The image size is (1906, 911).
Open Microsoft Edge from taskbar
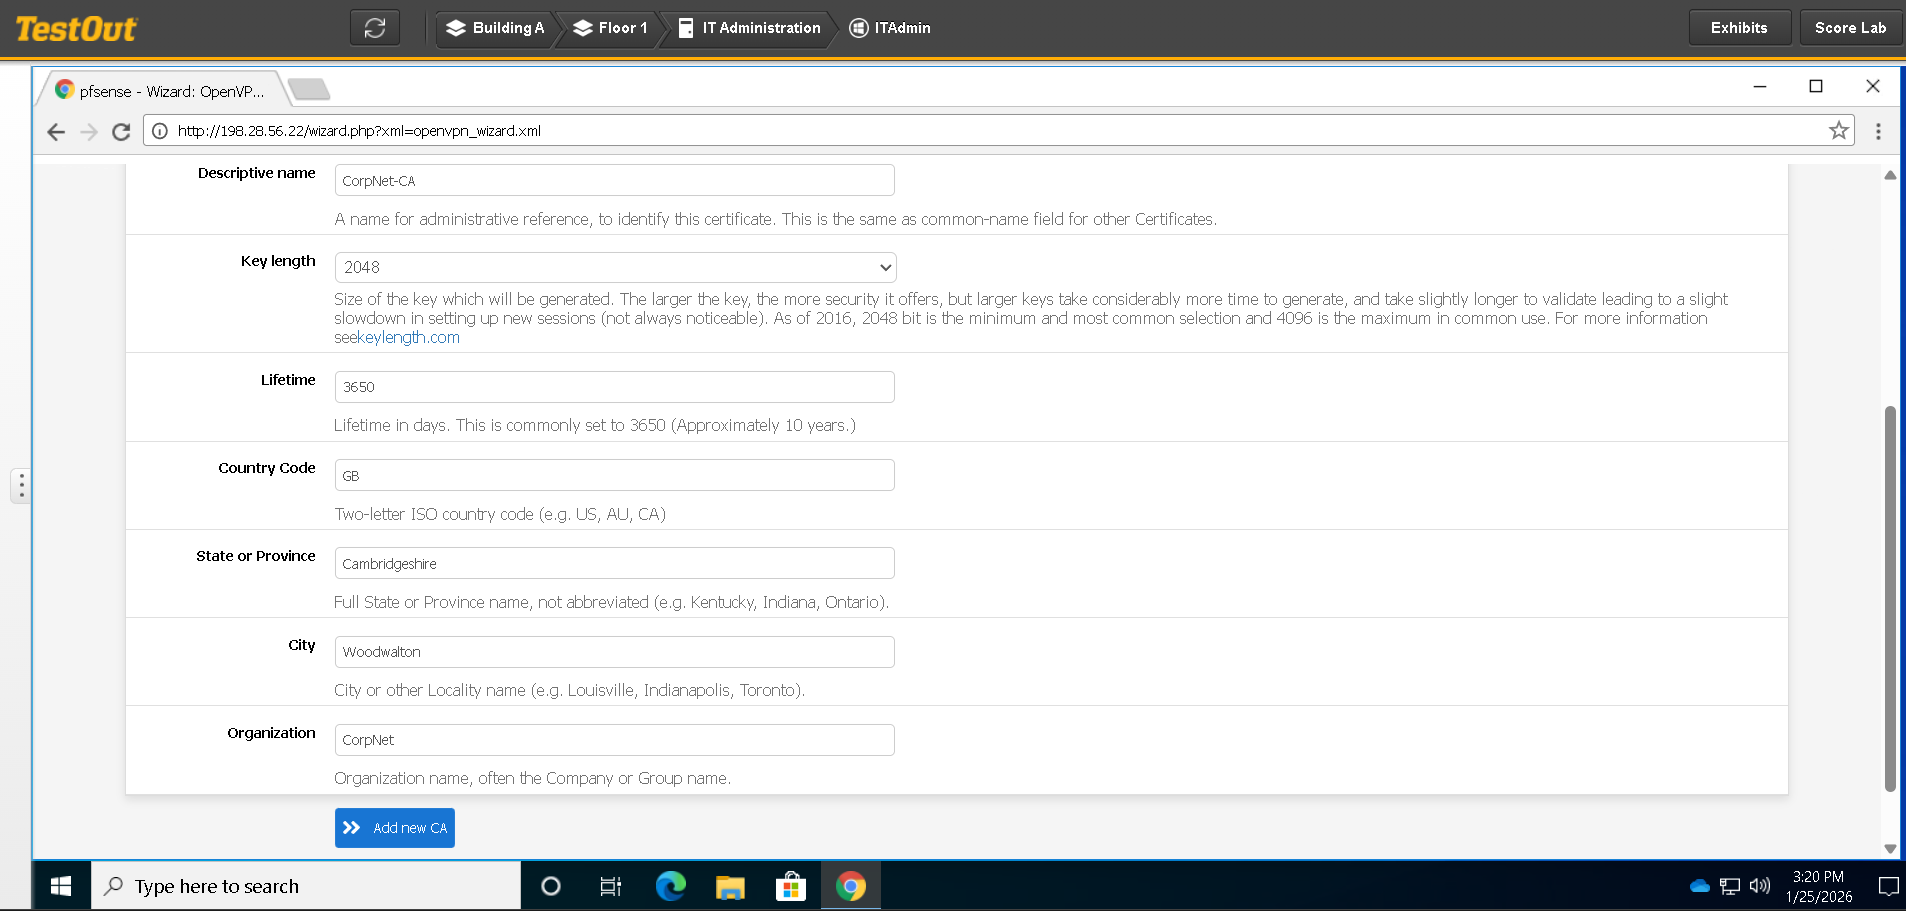click(x=670, y=886)
